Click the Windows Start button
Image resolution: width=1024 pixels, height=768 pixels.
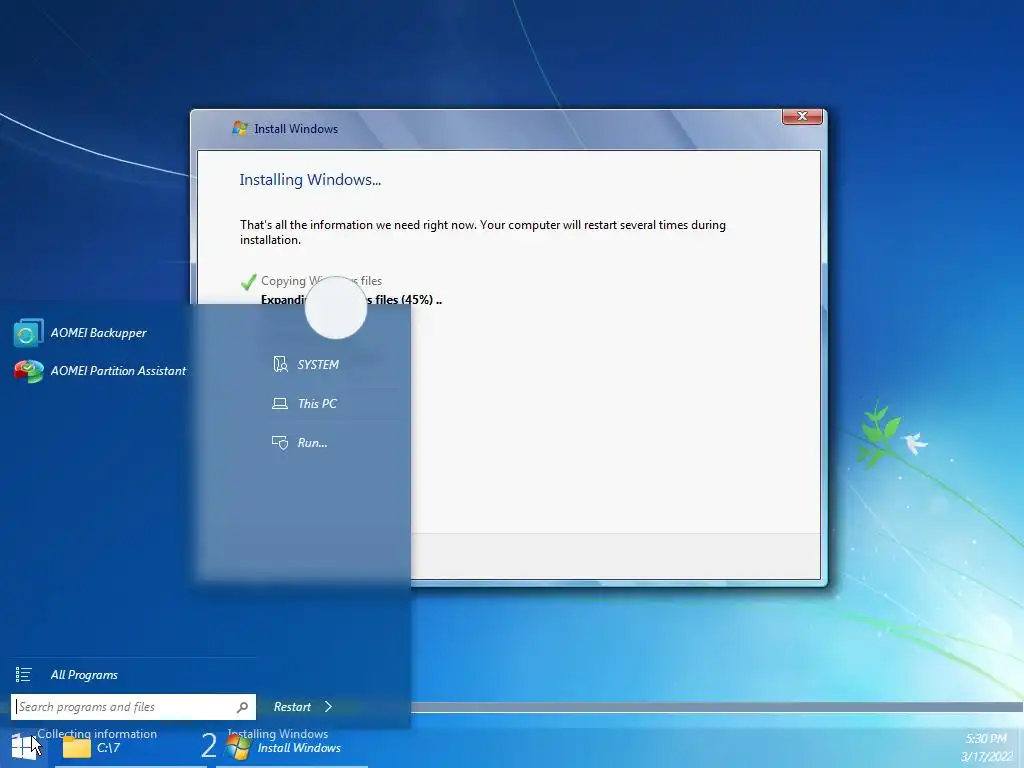(24, 747)
